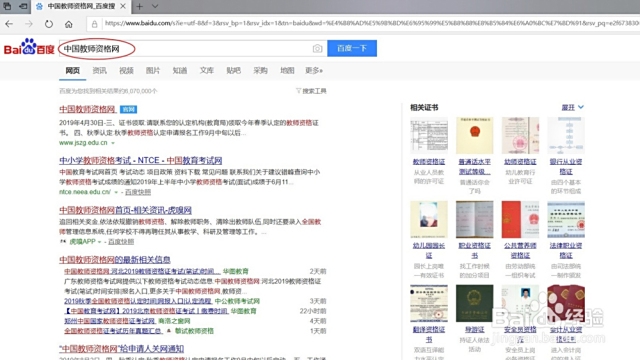Open 中国教师资格网首页 虎嗅网 result
The width and height of the screenshot is (640, 360).
(125, 210)
